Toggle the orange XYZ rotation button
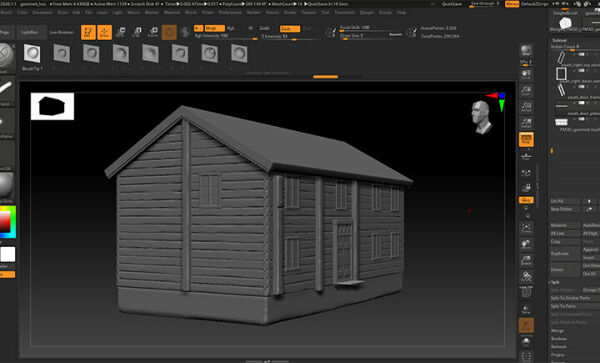This screenshot has height=363, width=600. click(526, 200)
